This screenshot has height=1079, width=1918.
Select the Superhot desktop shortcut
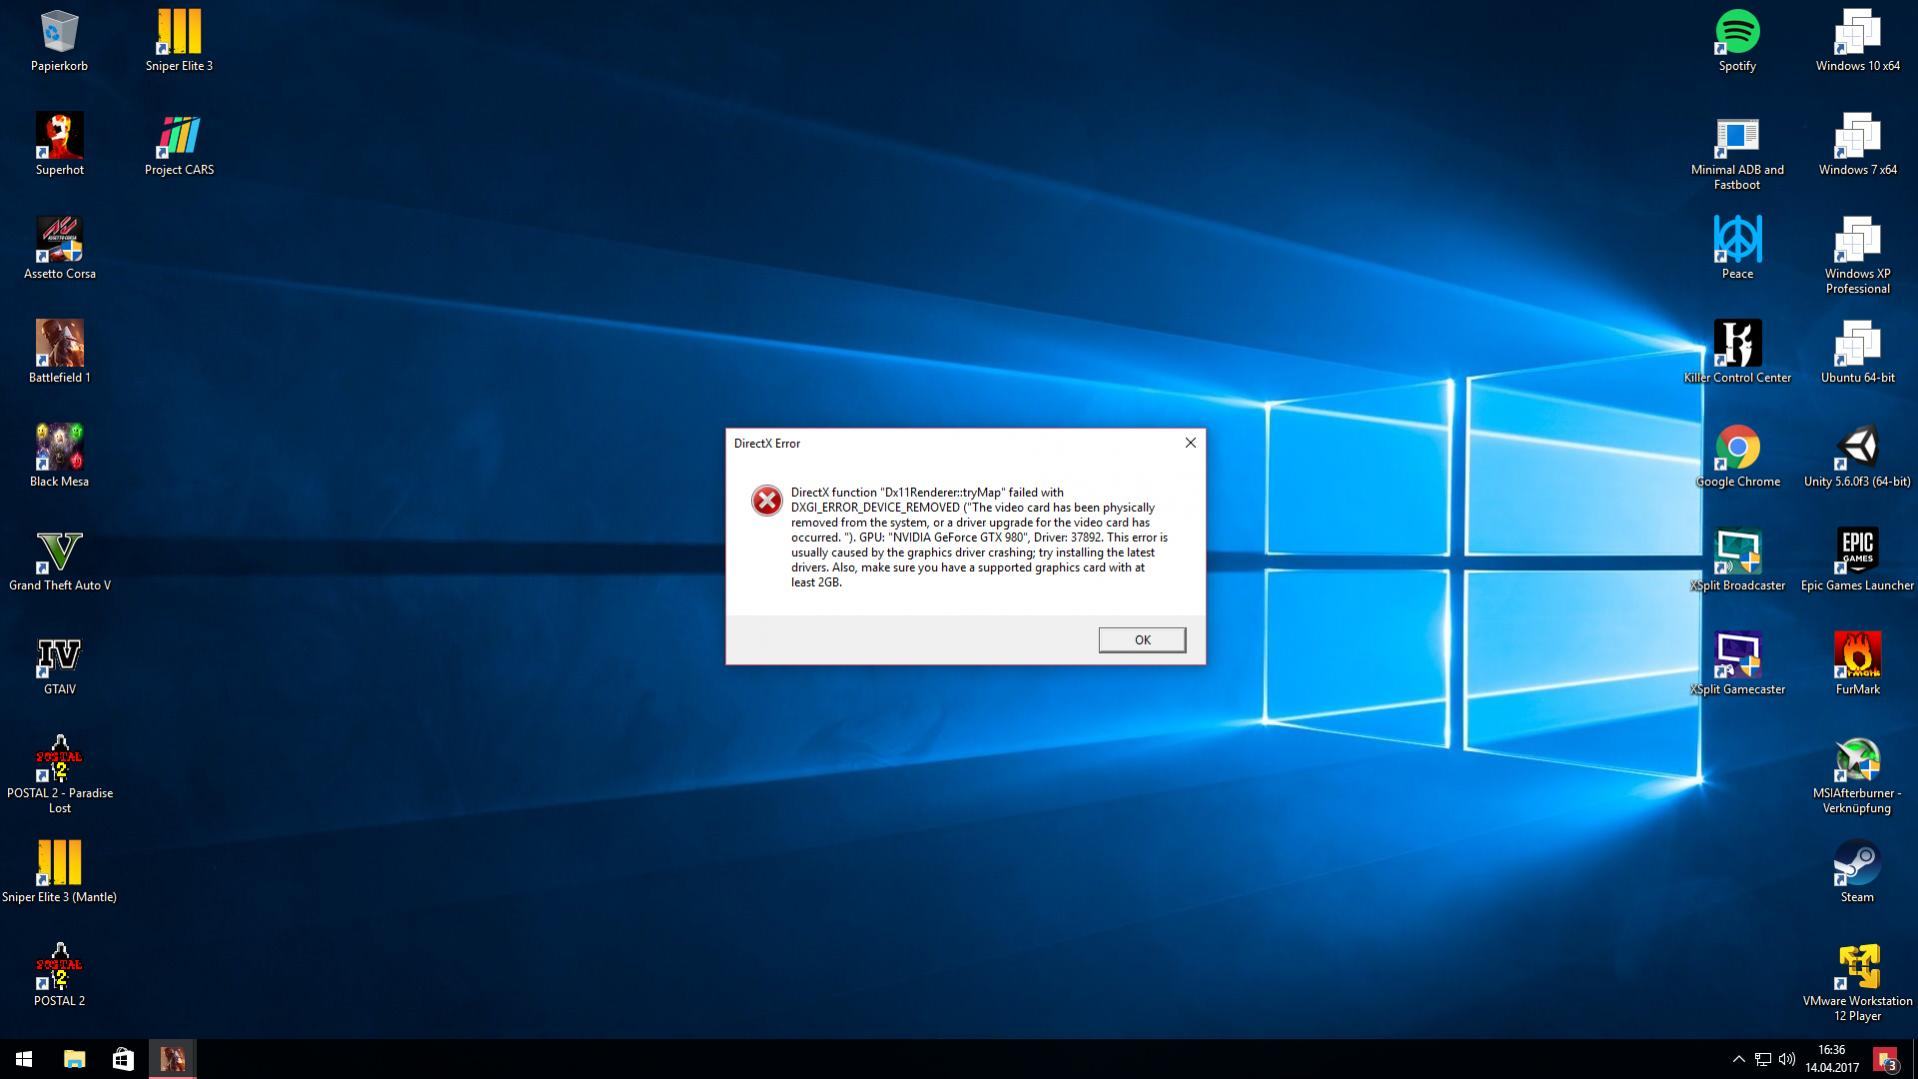click(x=59, y=144)
